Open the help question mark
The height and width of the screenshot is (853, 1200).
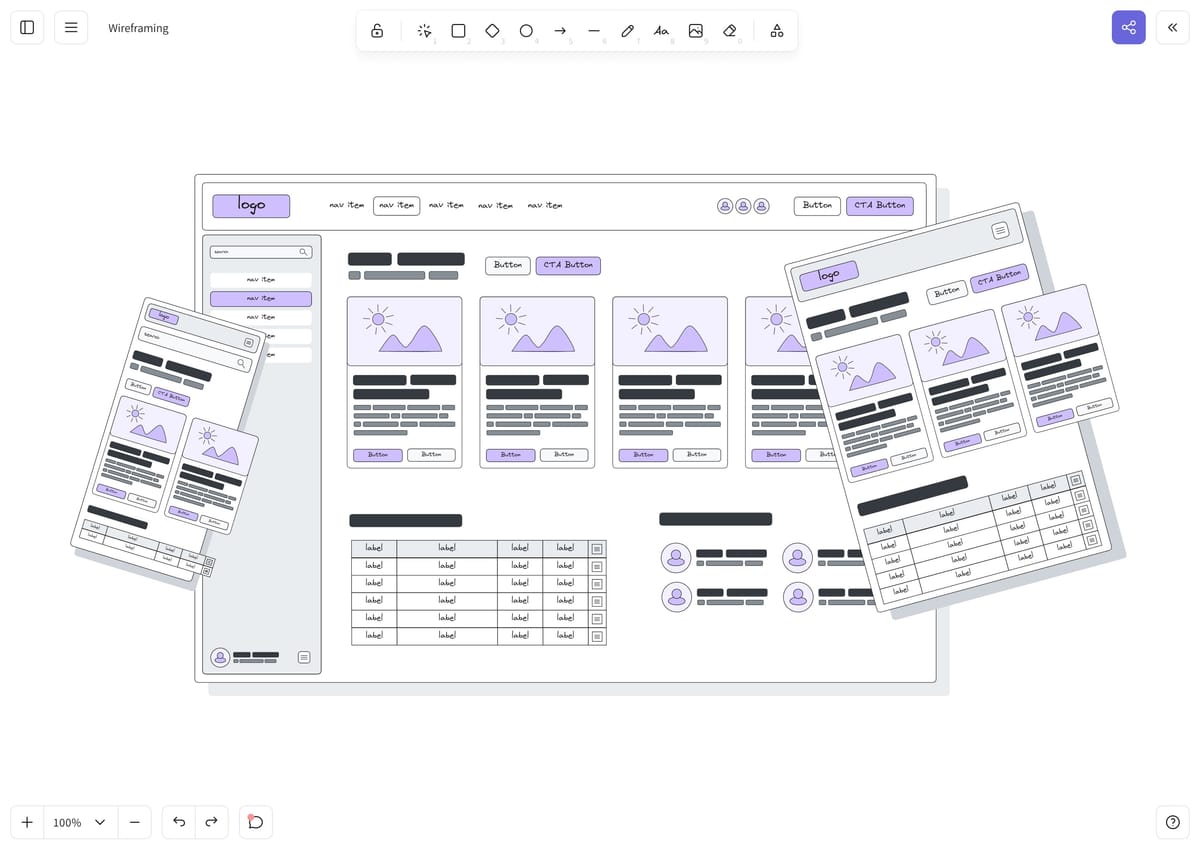click(1173, 822)
